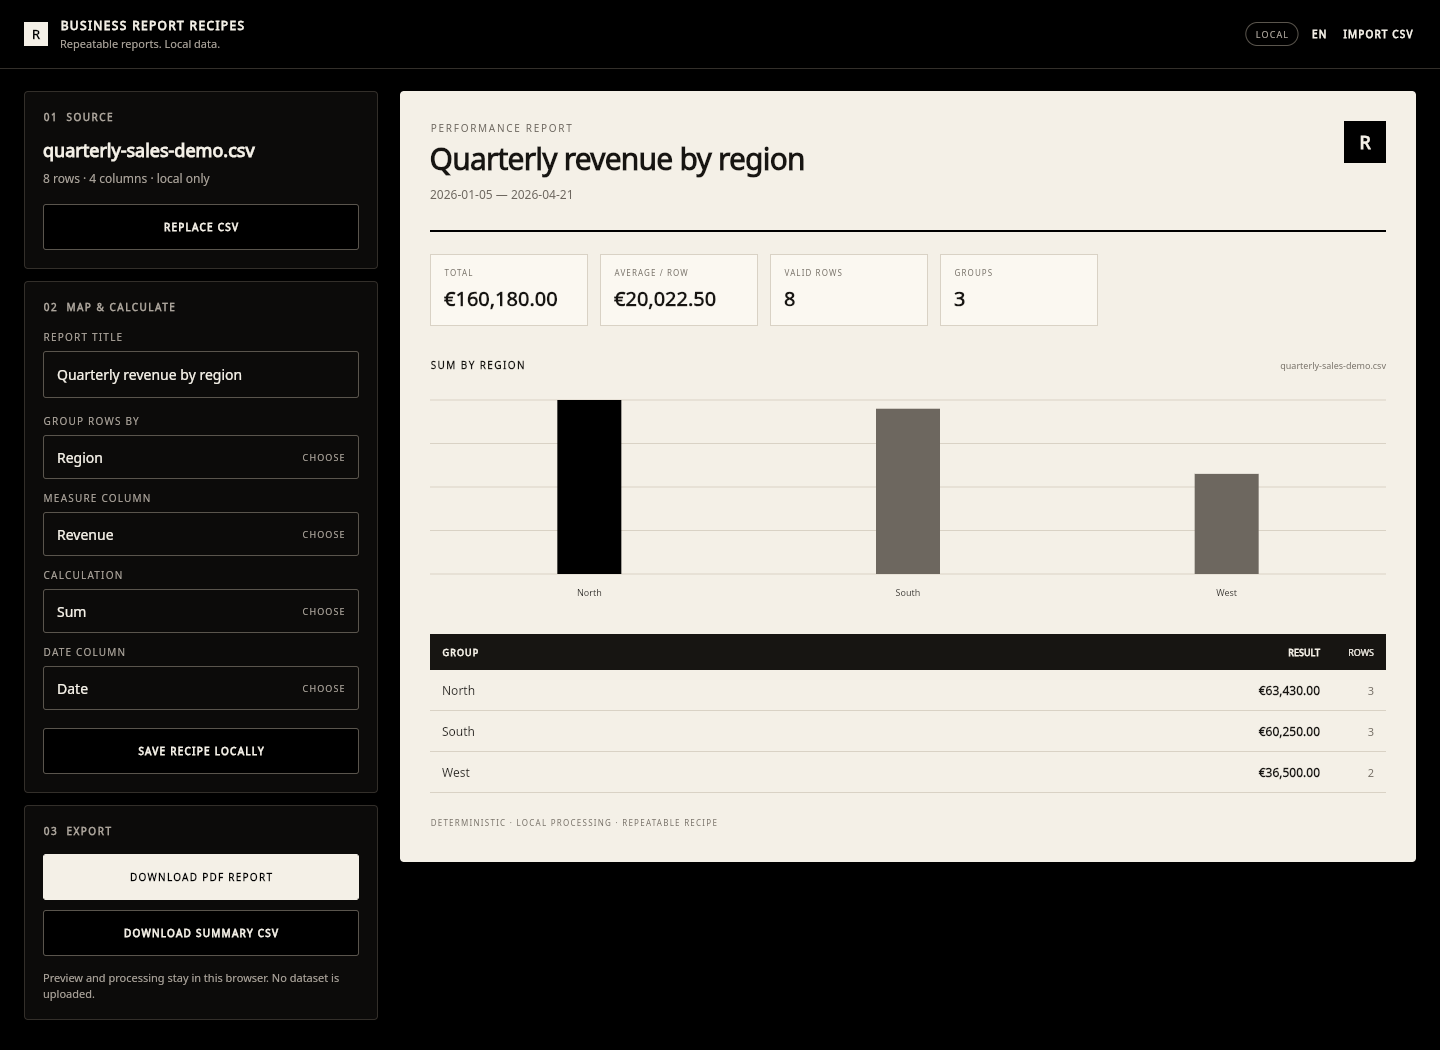Download the PDF report
This screenshot has height=1050, width=1440.
(x=201, y=877)
